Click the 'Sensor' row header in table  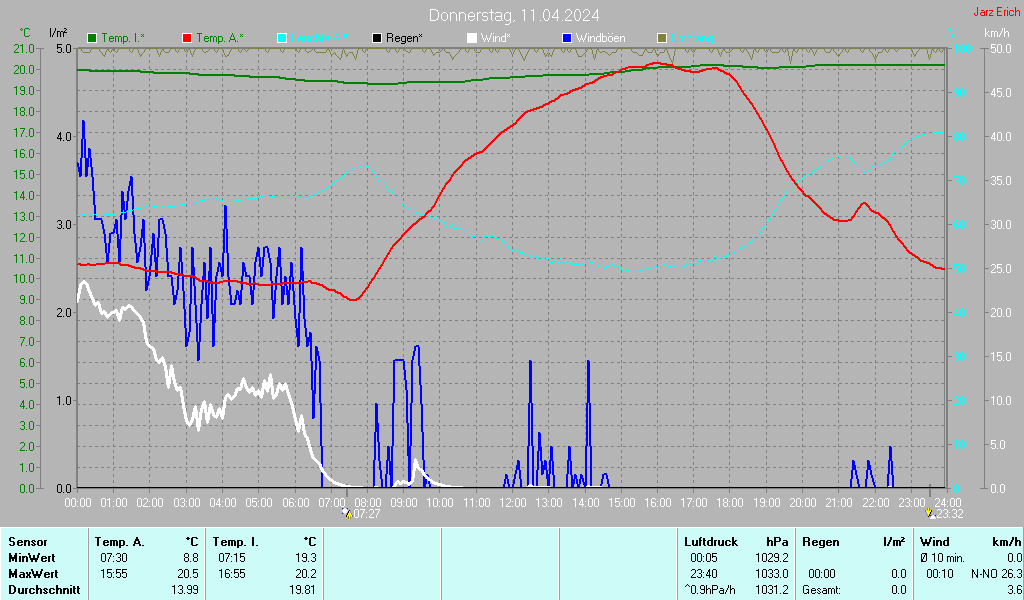coord(28,542)
